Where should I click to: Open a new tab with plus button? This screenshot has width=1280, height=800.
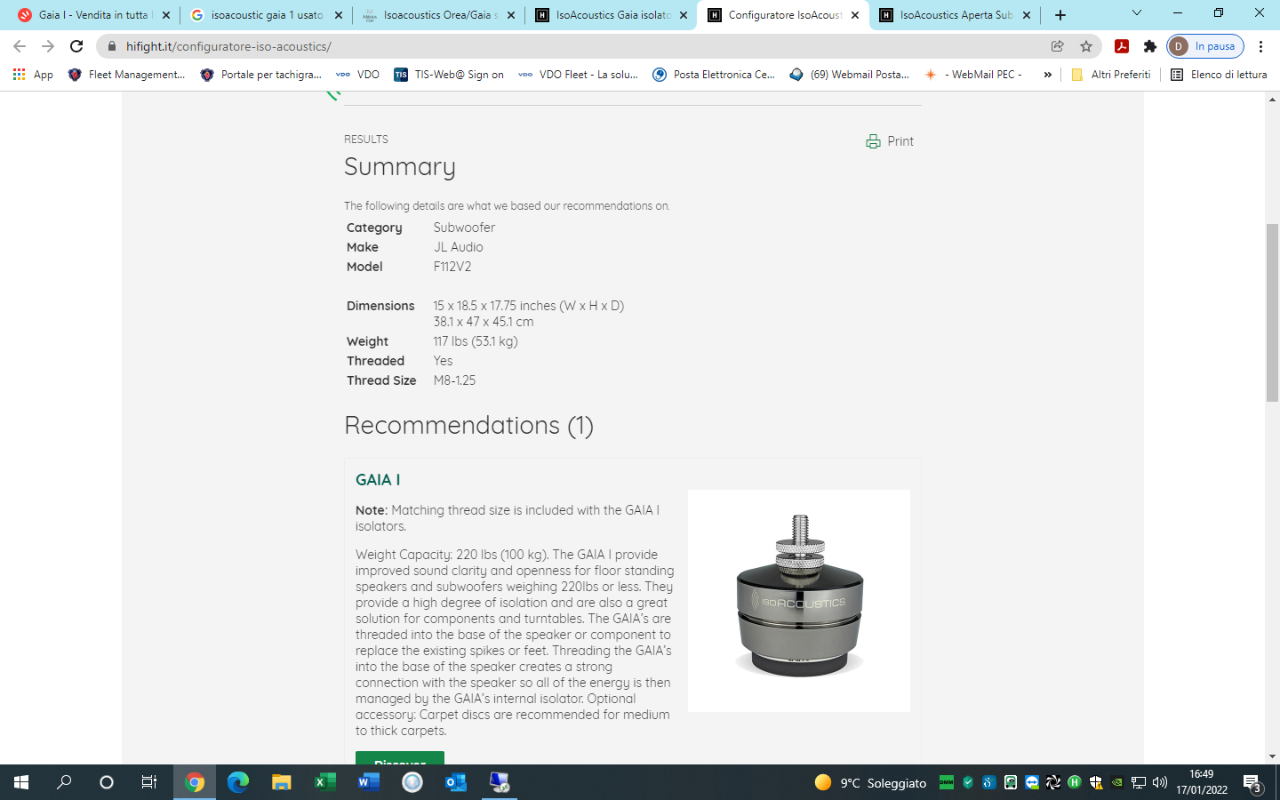pos(1060,15)
